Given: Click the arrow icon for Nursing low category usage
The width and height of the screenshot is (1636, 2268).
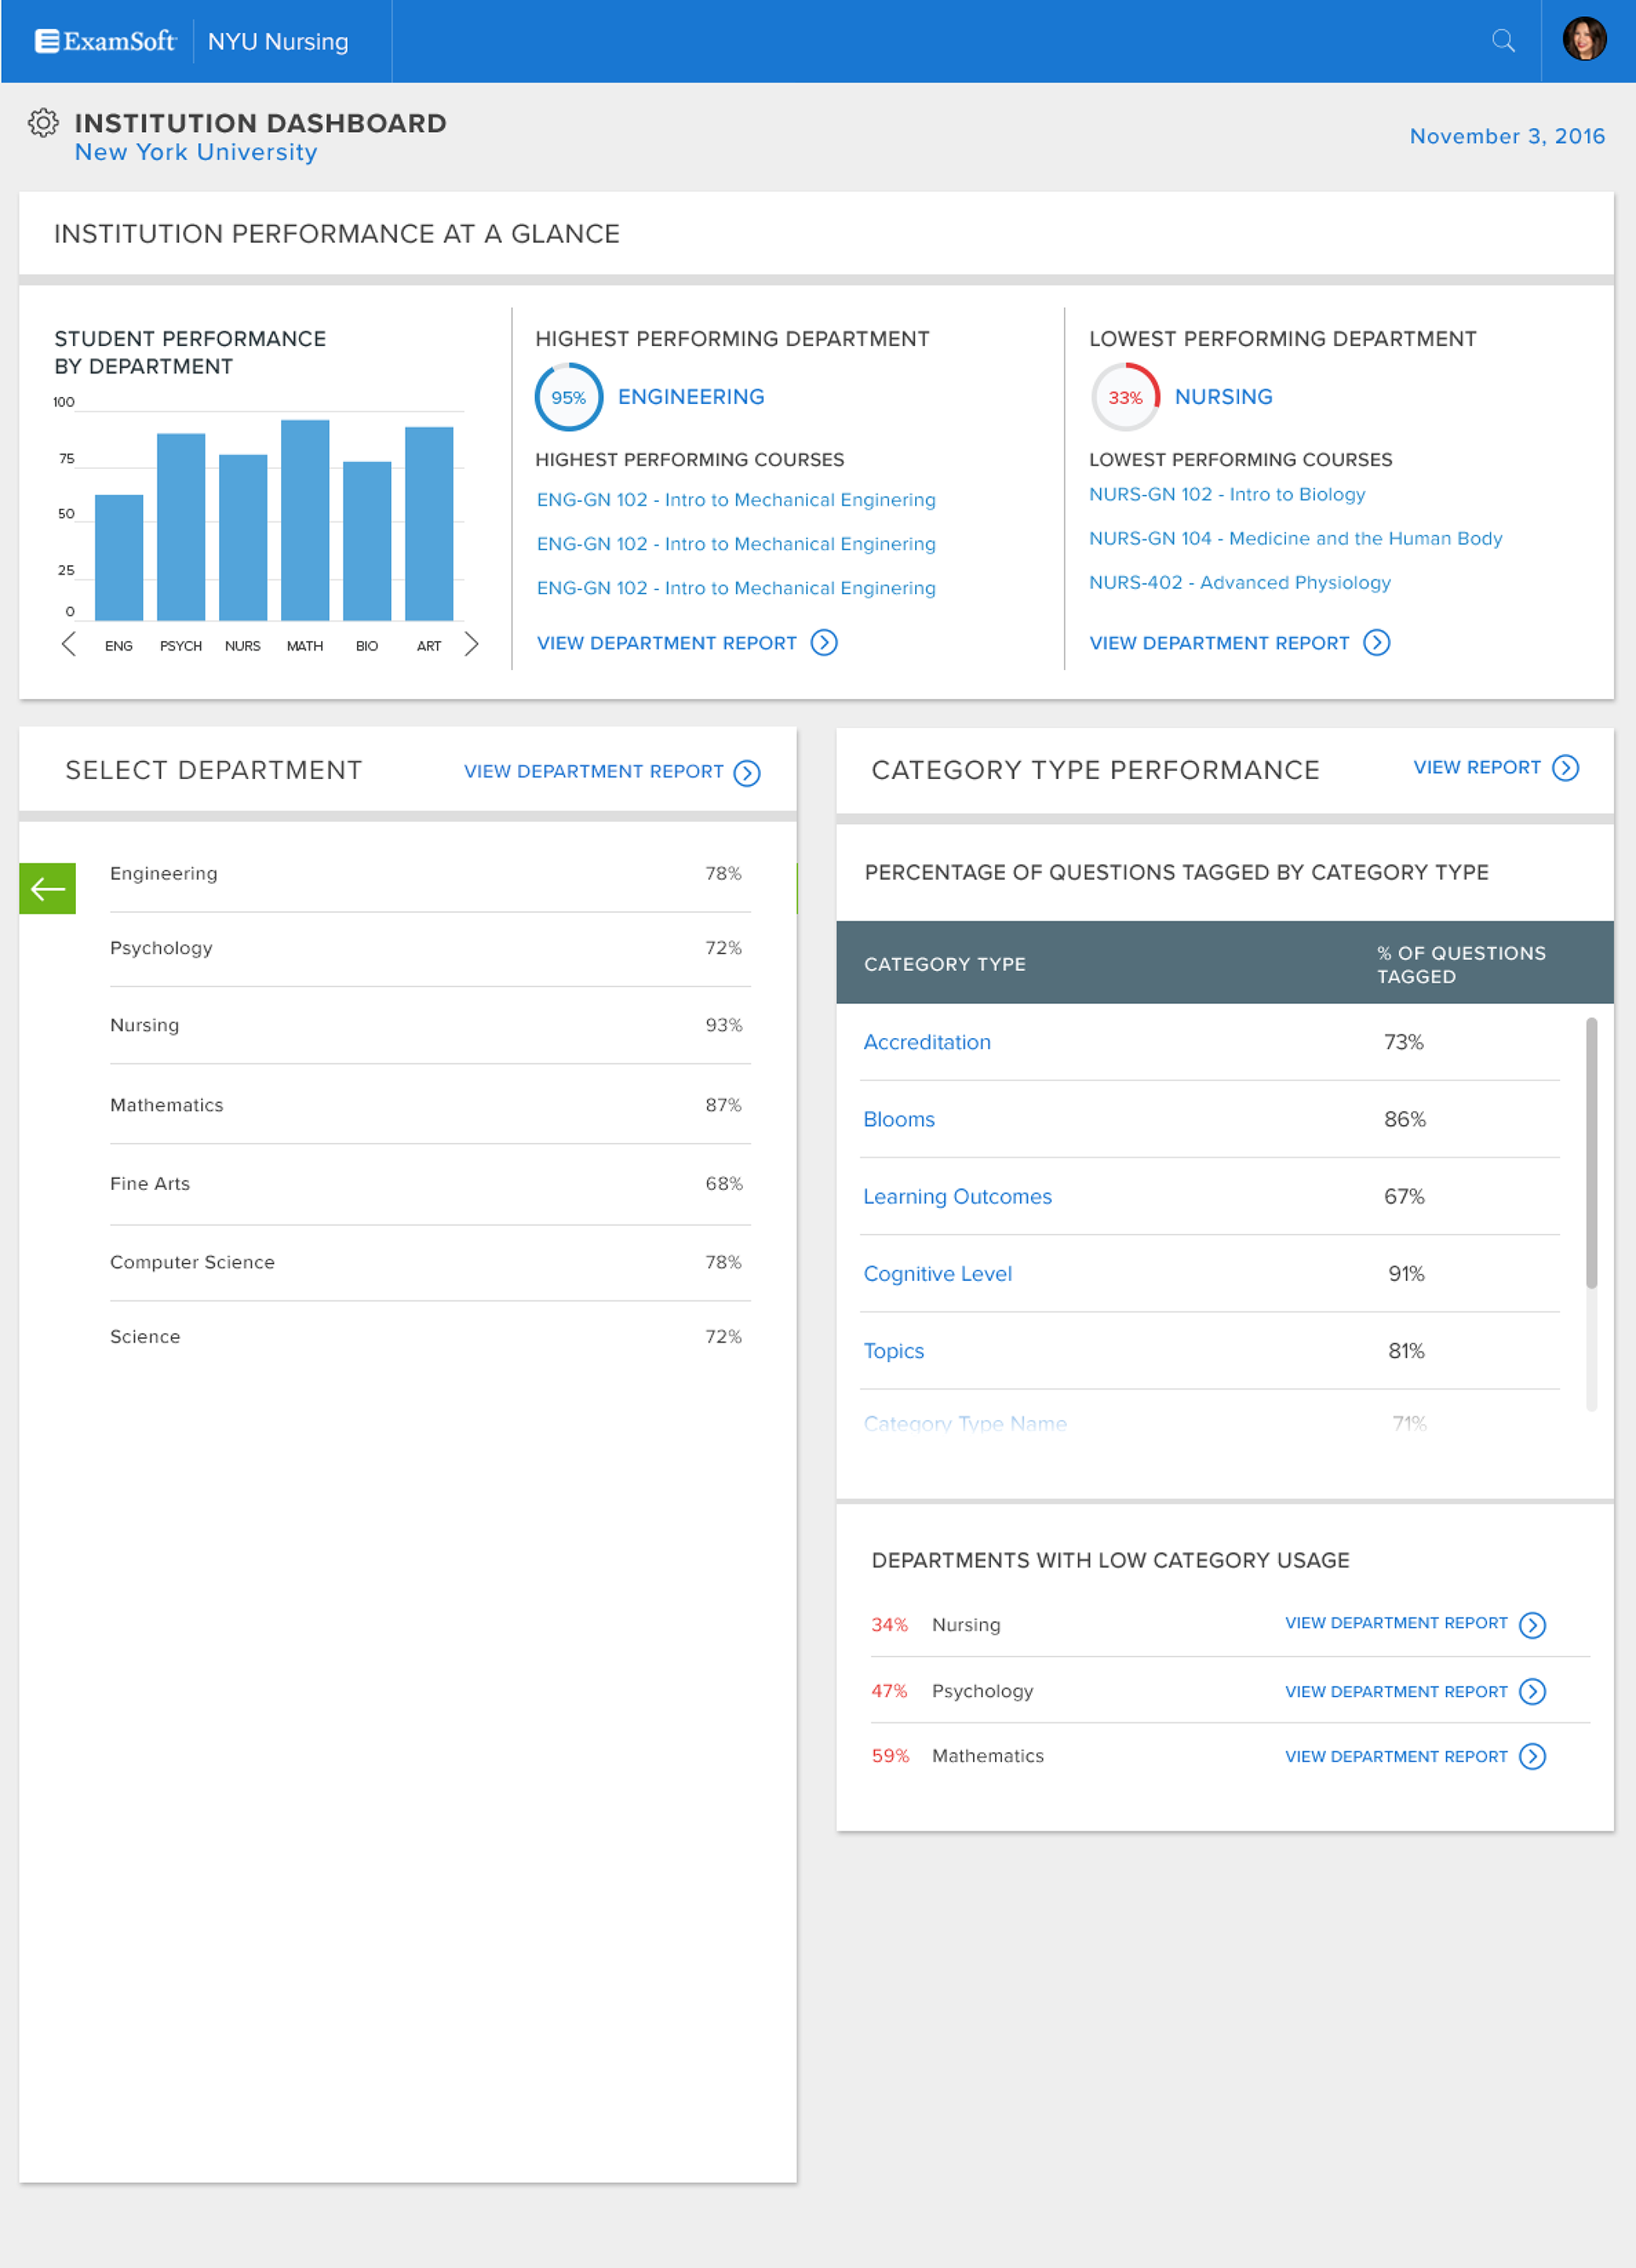Looking at the screenshot, I should point(1532,1625).
